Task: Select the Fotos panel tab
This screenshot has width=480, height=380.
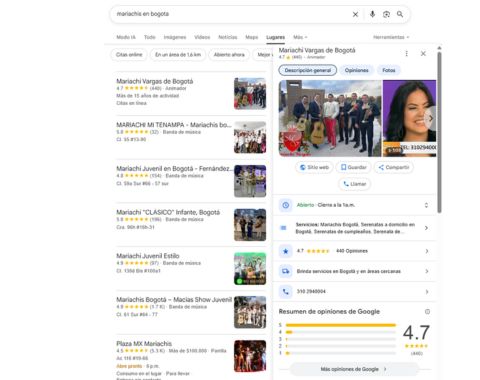Action: pyautogui.click(x=389, y=70)
